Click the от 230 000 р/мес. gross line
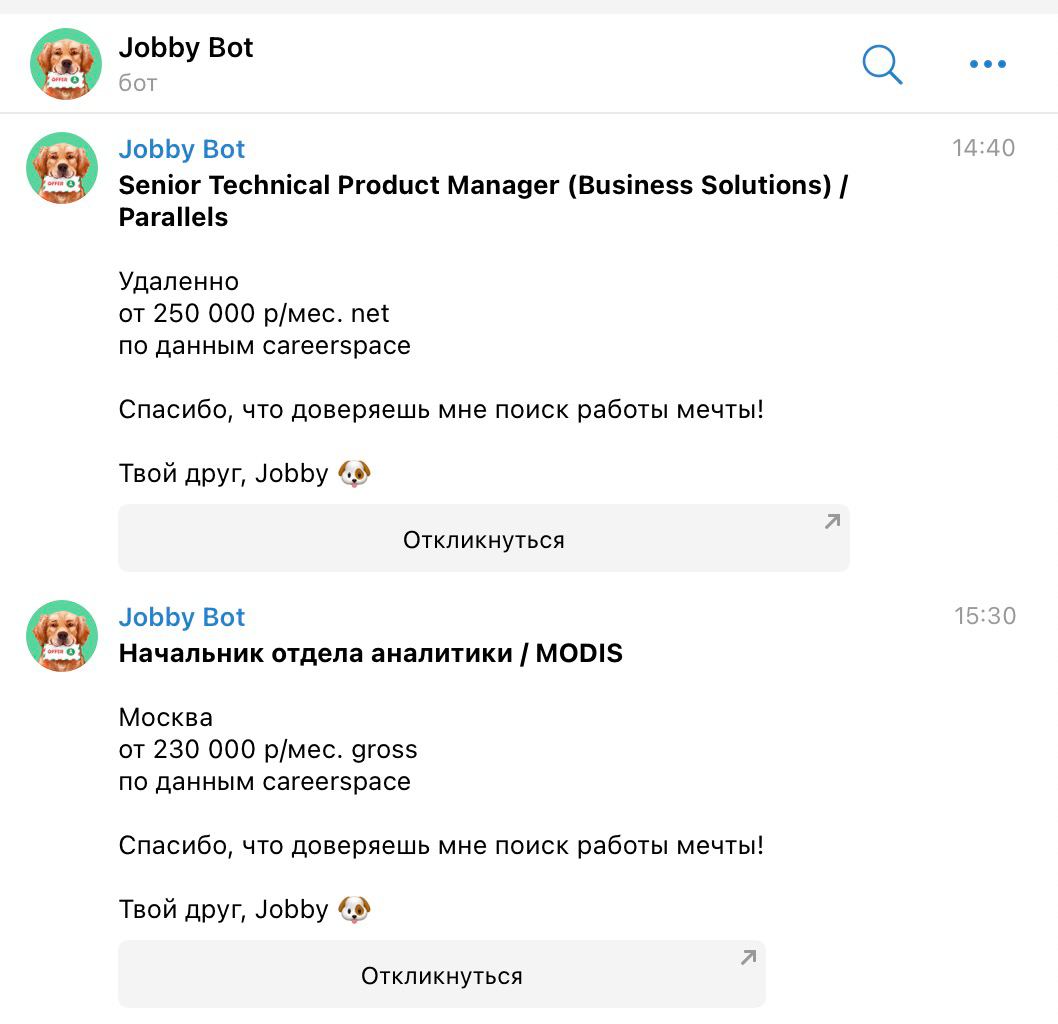The width and height of the screenshot is (1058, 1024). [x=268, y=749]
